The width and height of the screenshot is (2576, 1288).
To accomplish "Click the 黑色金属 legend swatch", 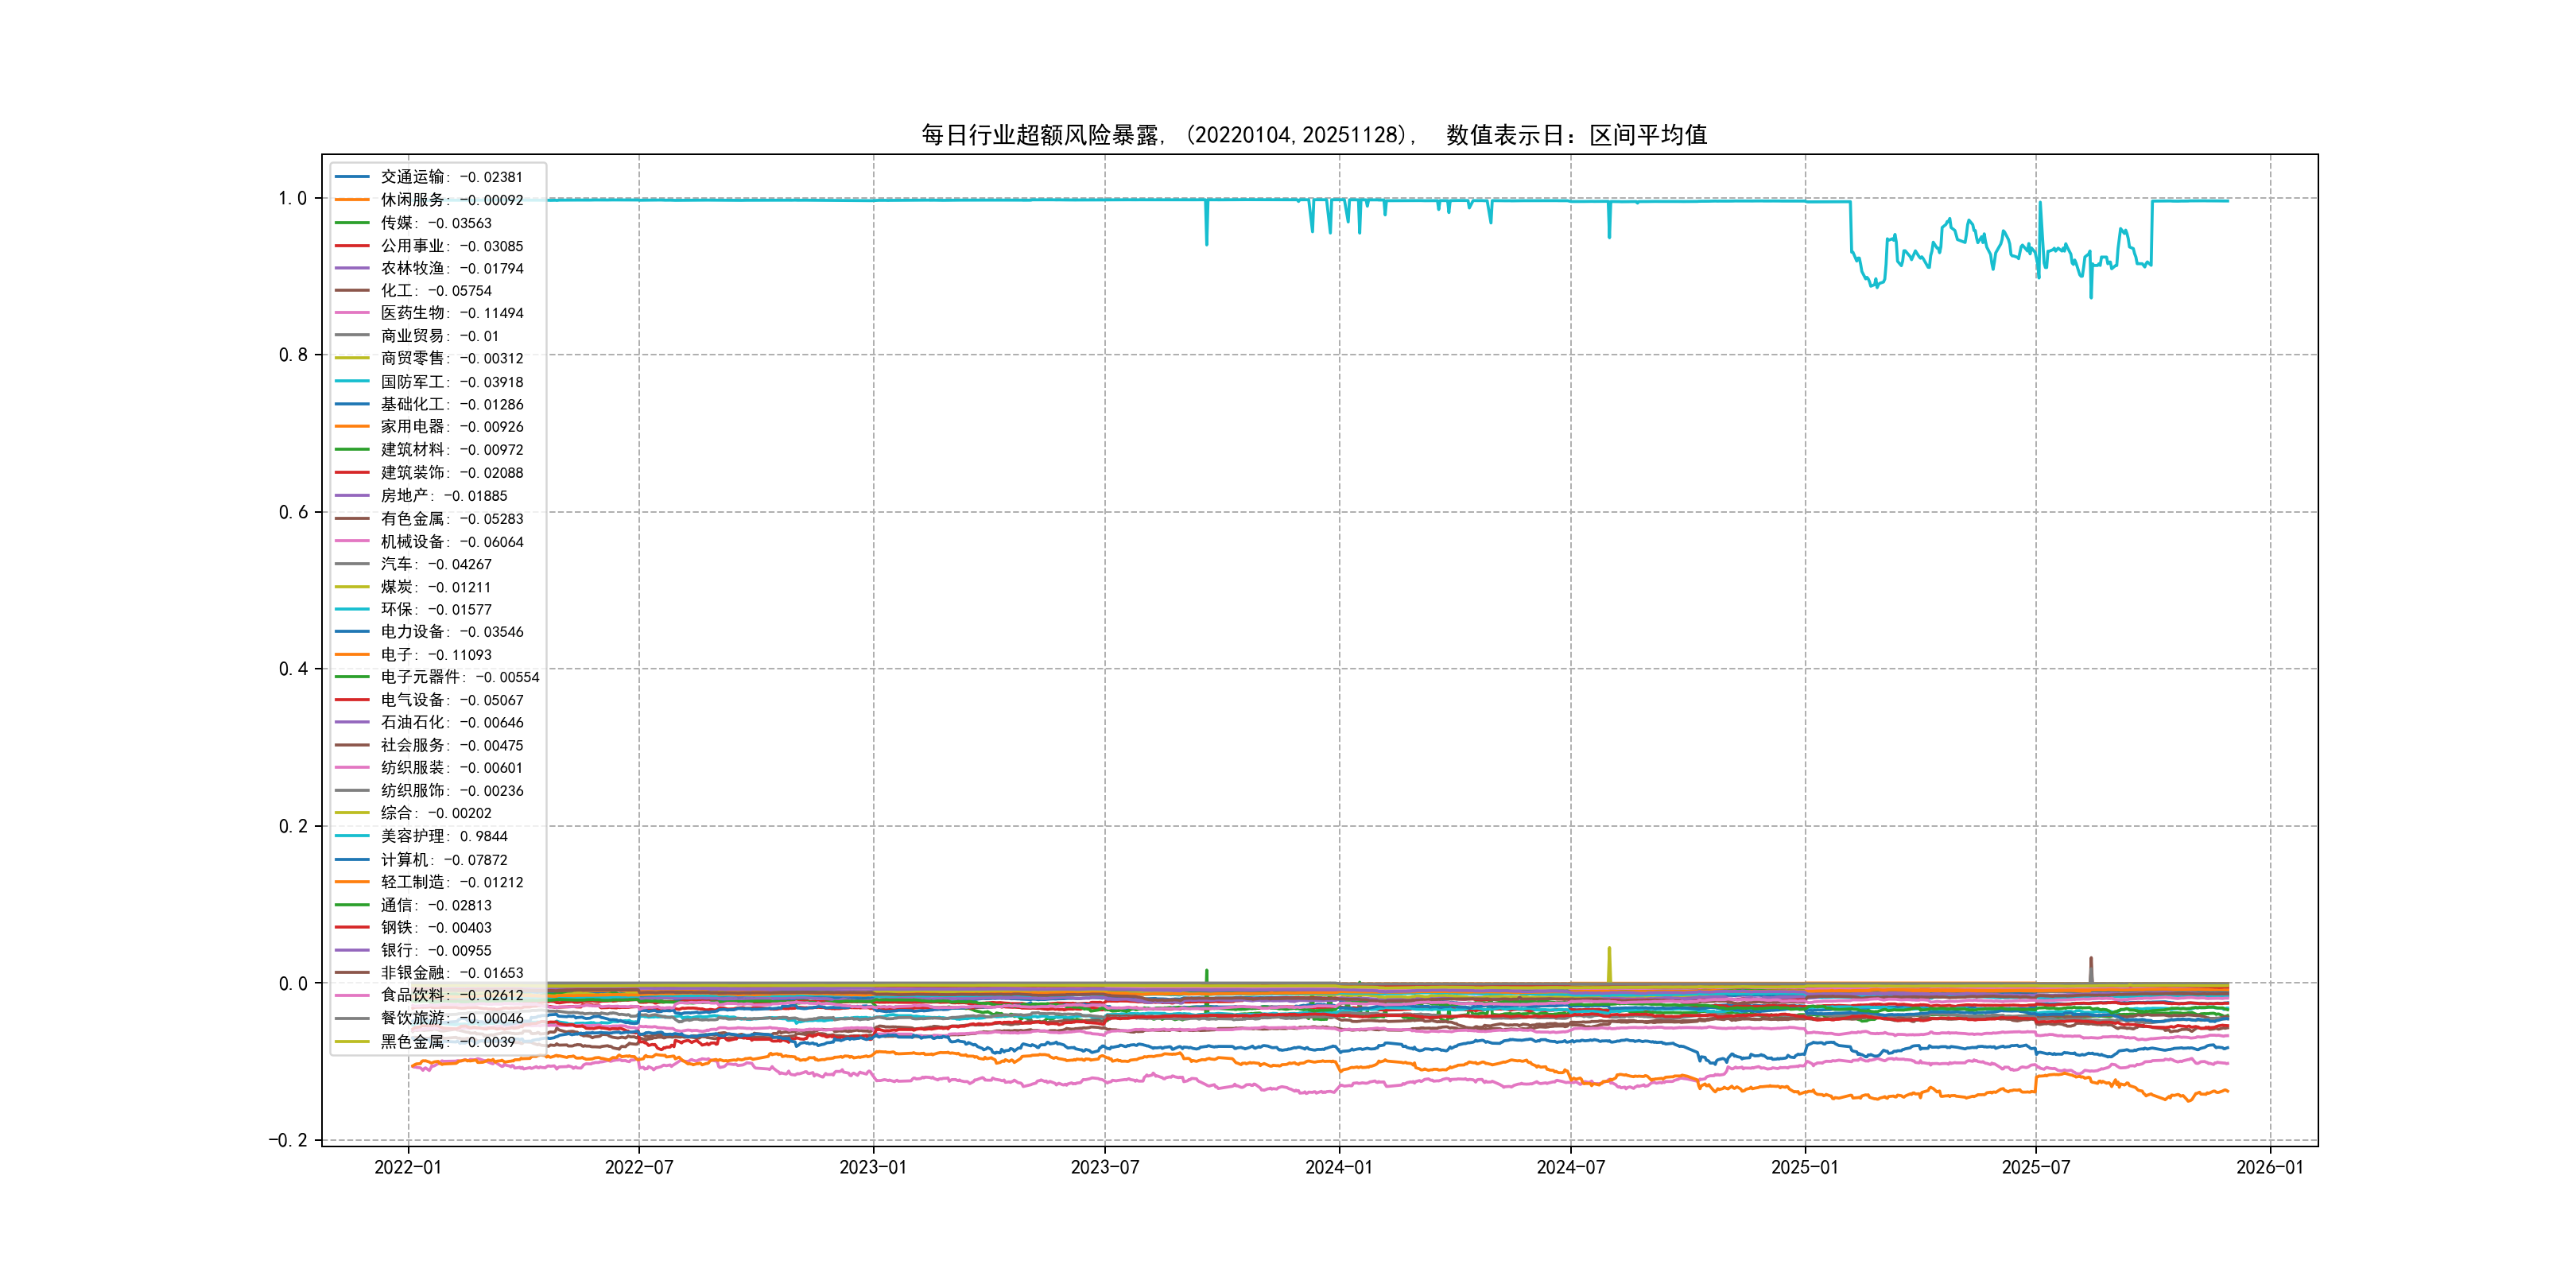I will (352, 1042).
